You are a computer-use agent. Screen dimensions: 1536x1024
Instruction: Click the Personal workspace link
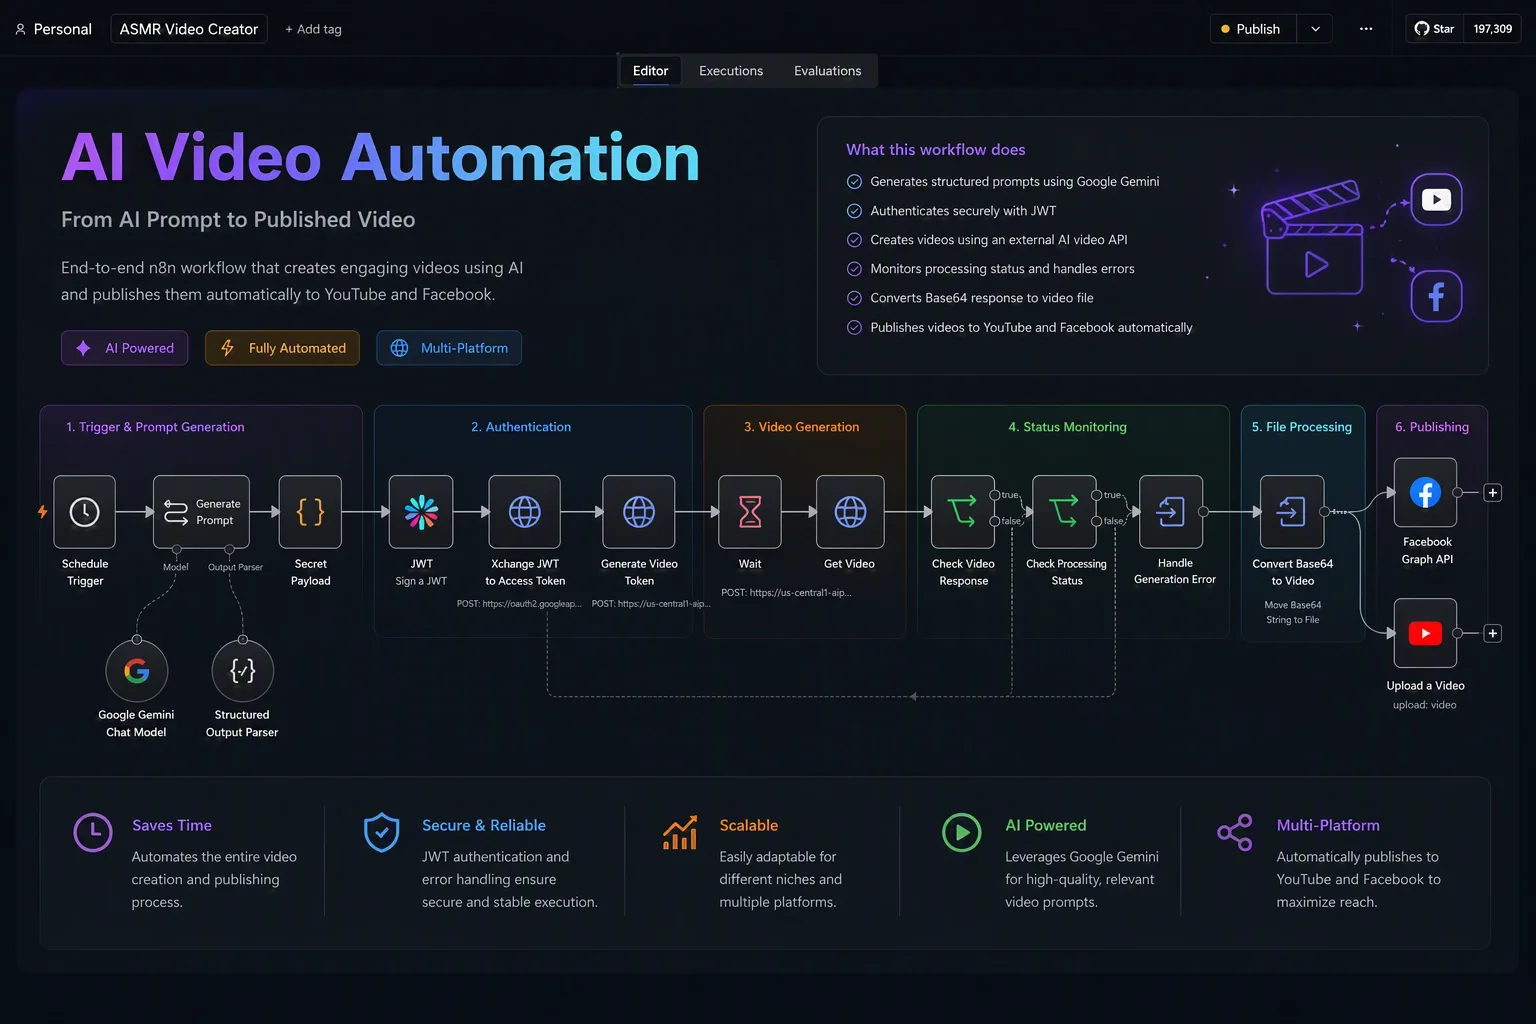coord(53,29)
